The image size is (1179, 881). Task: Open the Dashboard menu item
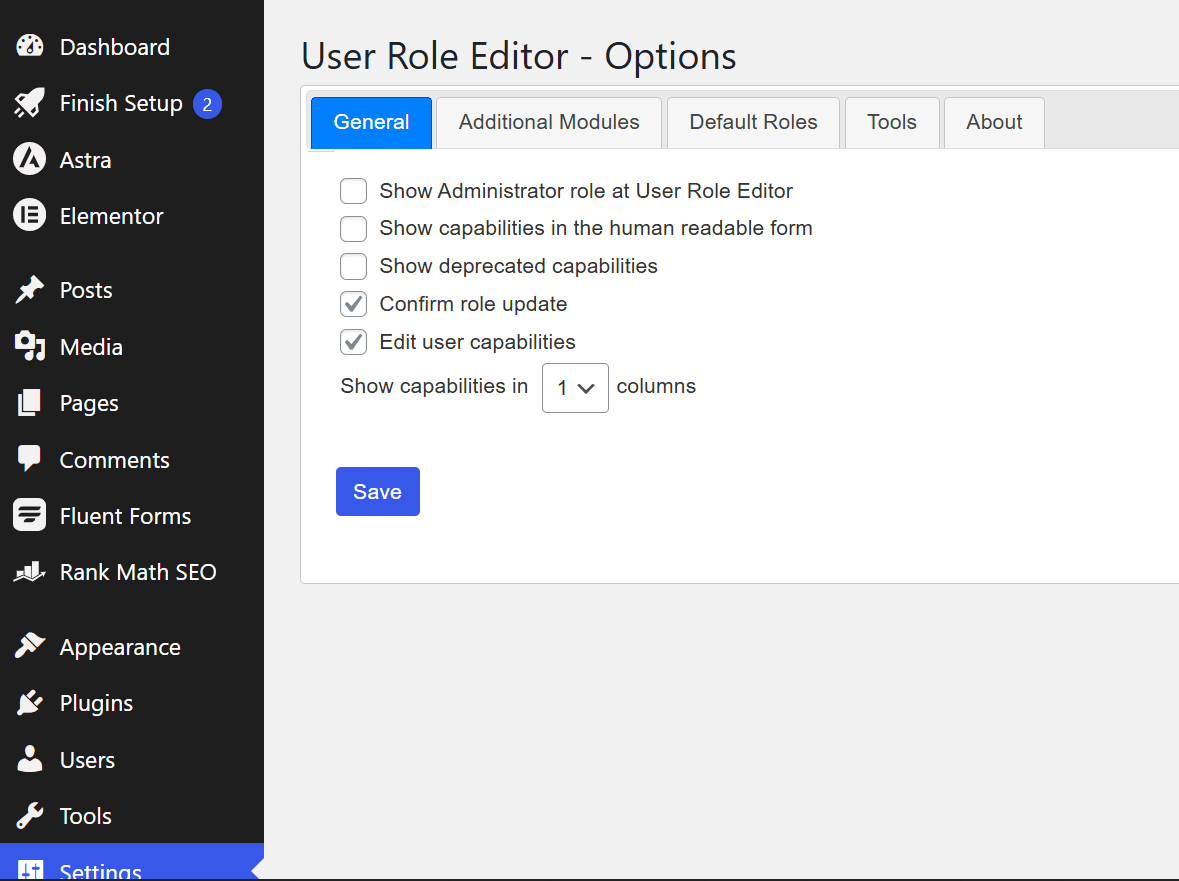[x=132, y=47]
